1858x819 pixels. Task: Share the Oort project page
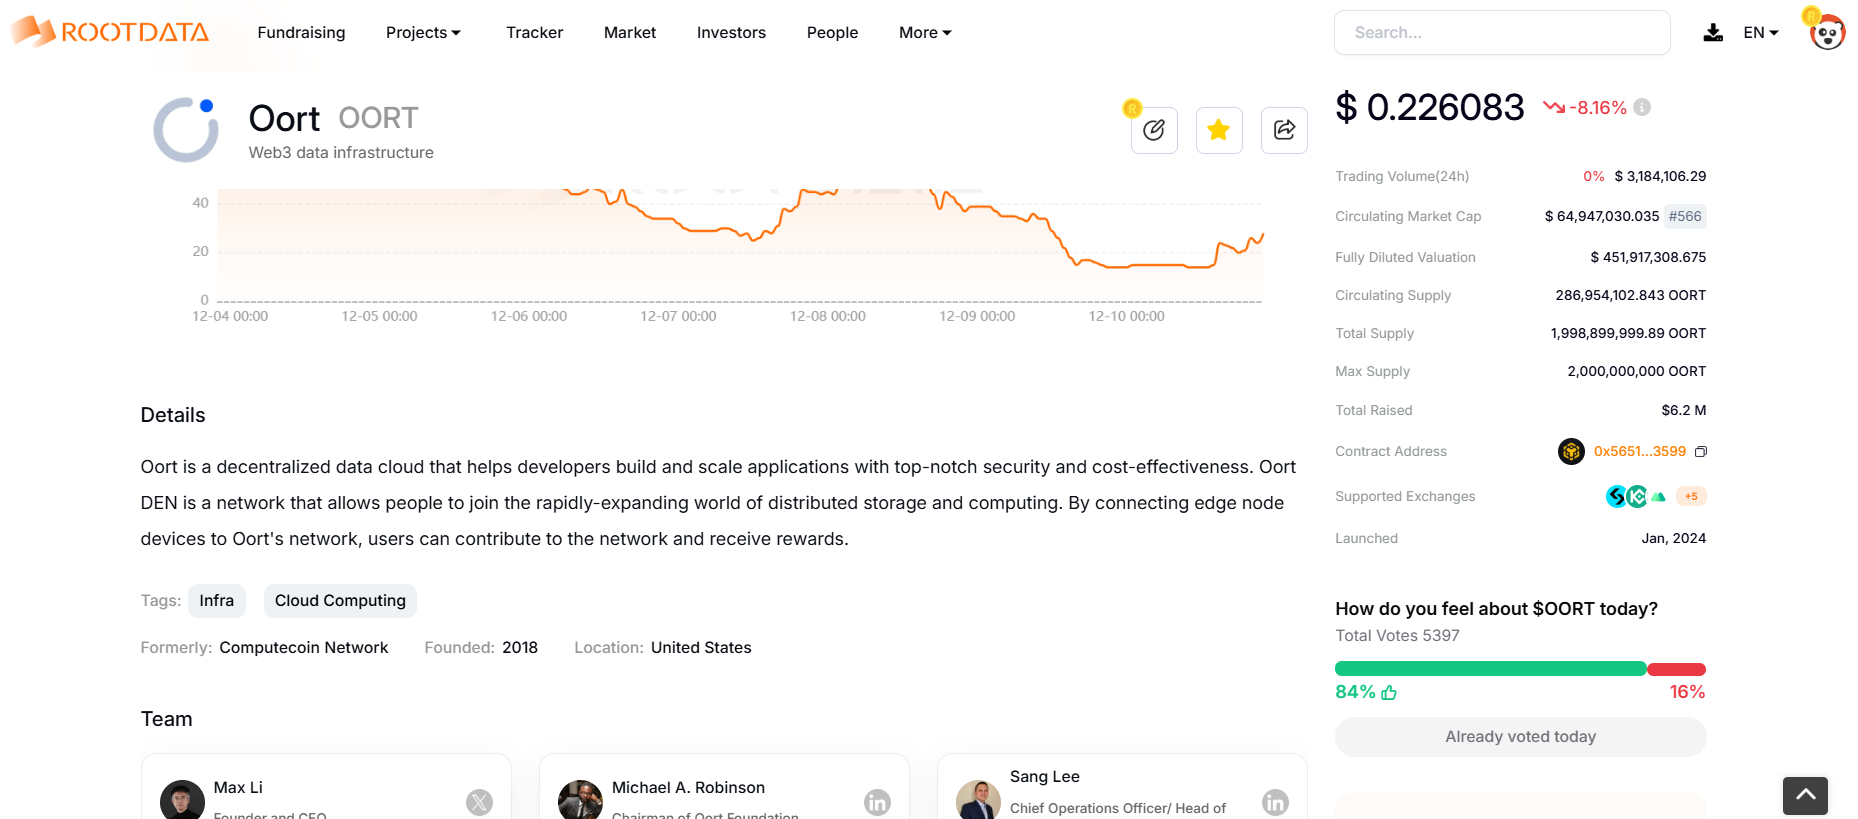(1284, 130)
